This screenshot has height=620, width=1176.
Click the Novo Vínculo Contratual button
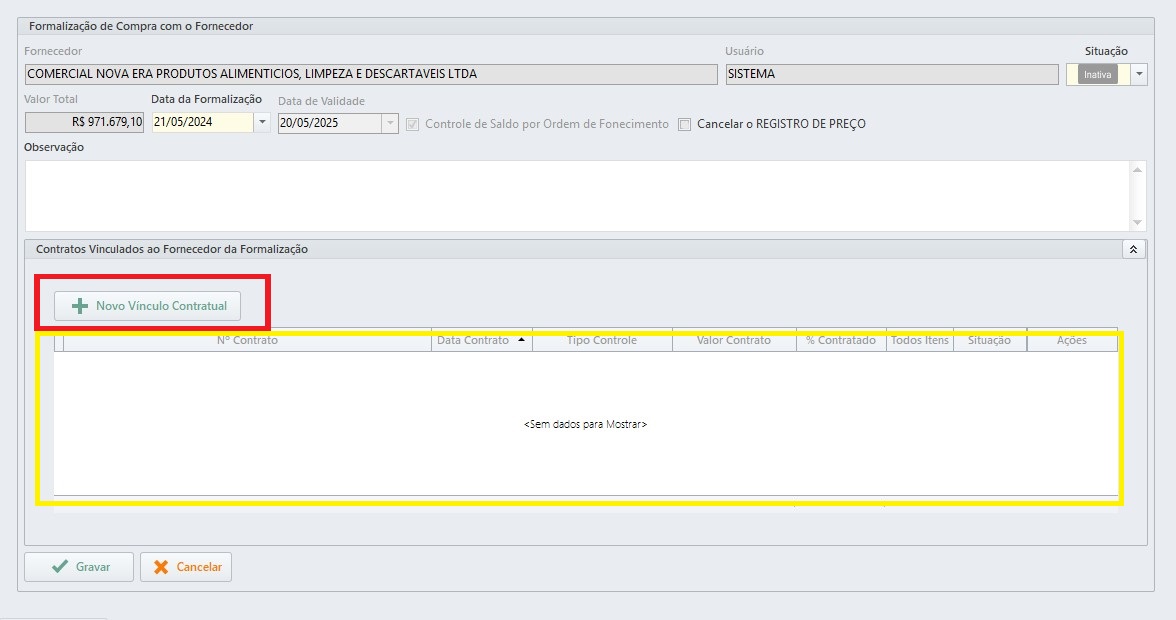(x=147, y=306)
